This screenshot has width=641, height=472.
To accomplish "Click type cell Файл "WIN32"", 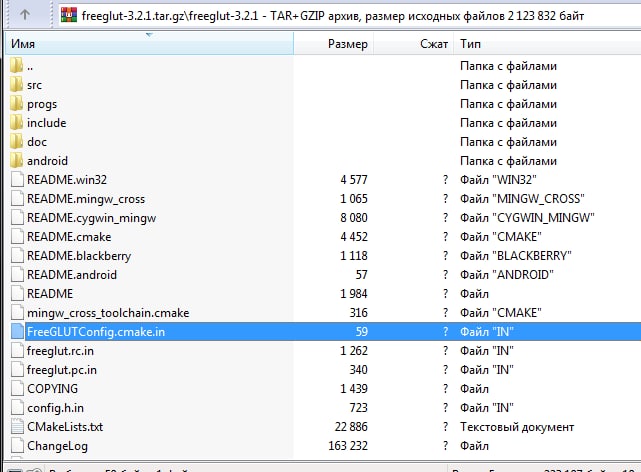I will coord(498,179).
